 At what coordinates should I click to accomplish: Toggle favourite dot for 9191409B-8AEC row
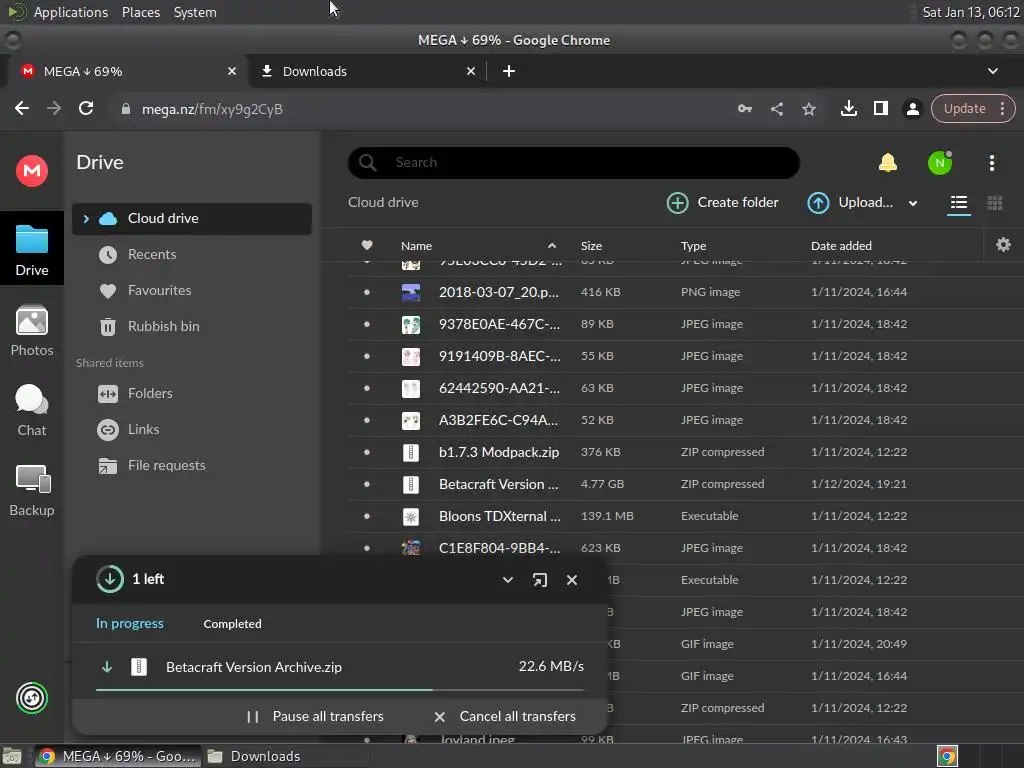(x=366, y=356)
